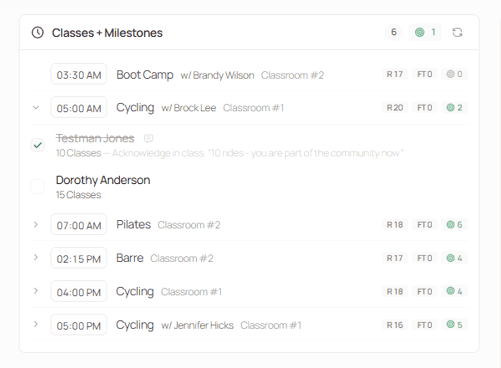This screenshot has width=501, height=368.
Task: Click the 04:00 PM time button
Action: tap(79, 291)
